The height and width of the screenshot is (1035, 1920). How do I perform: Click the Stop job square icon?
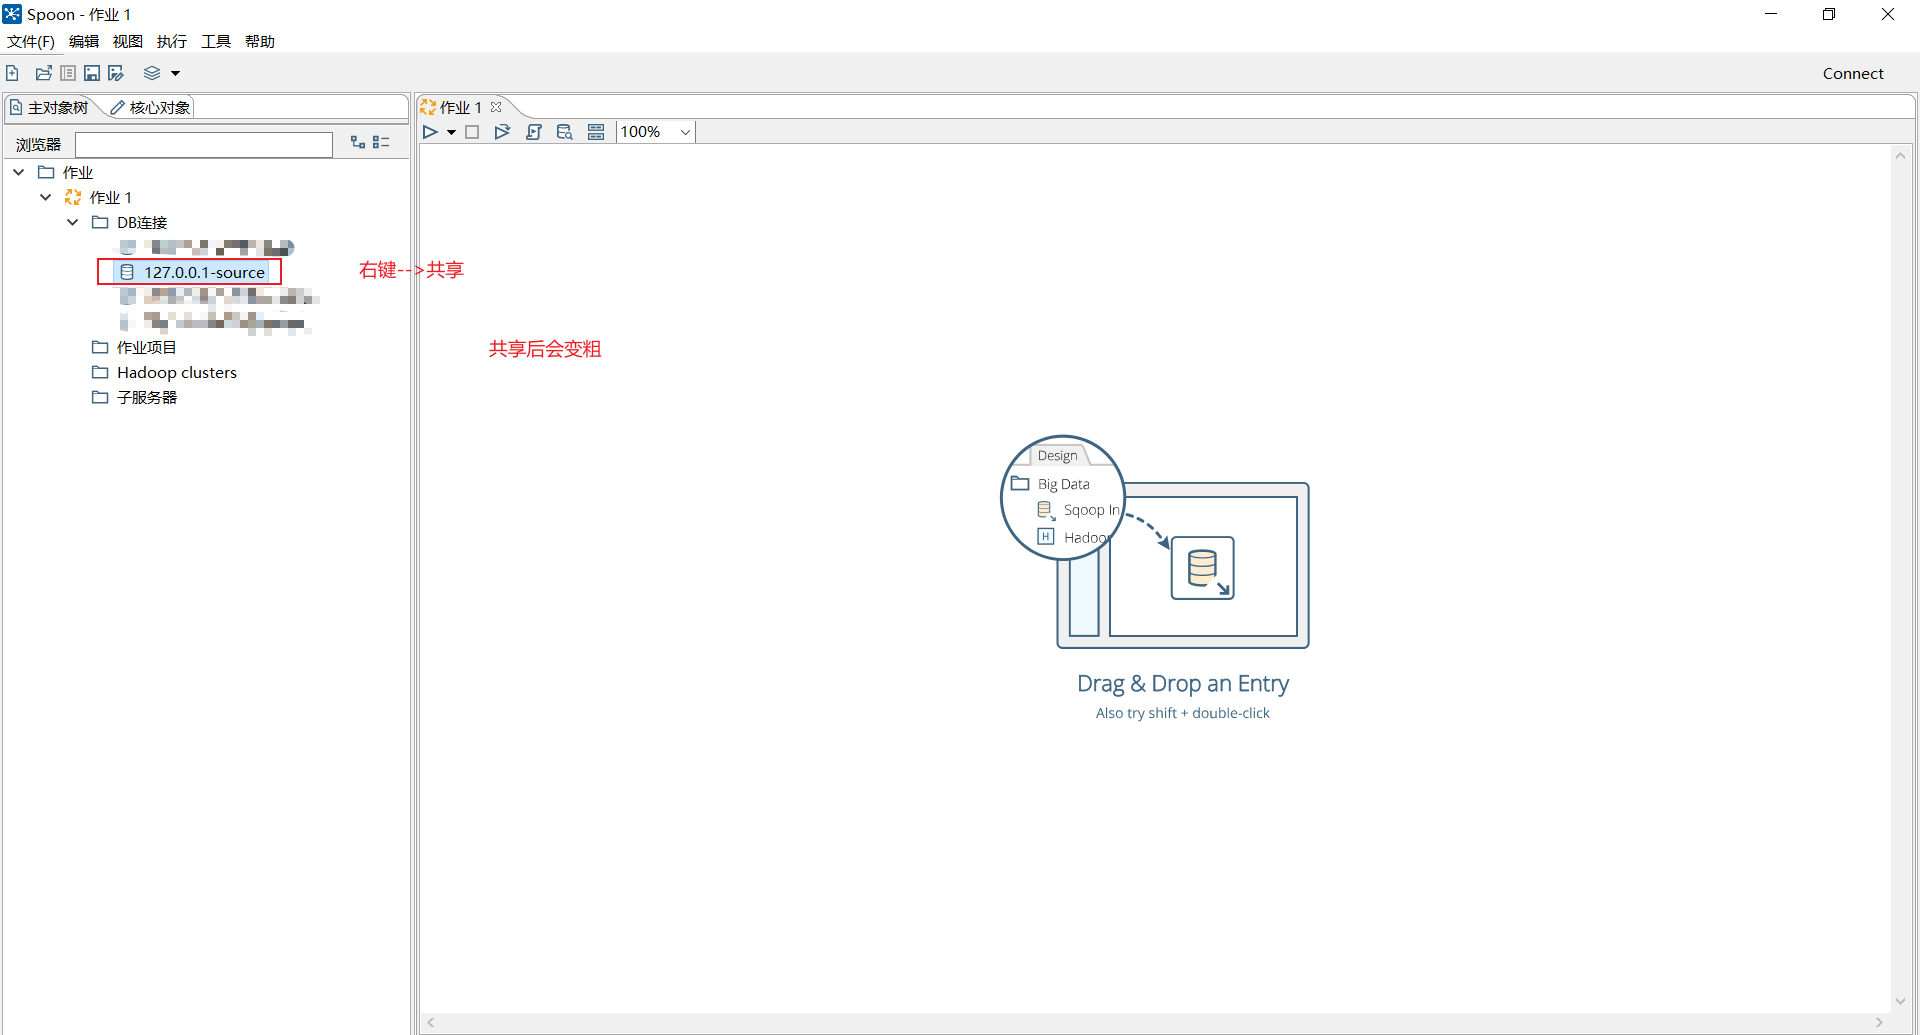(x=472, y=132)
